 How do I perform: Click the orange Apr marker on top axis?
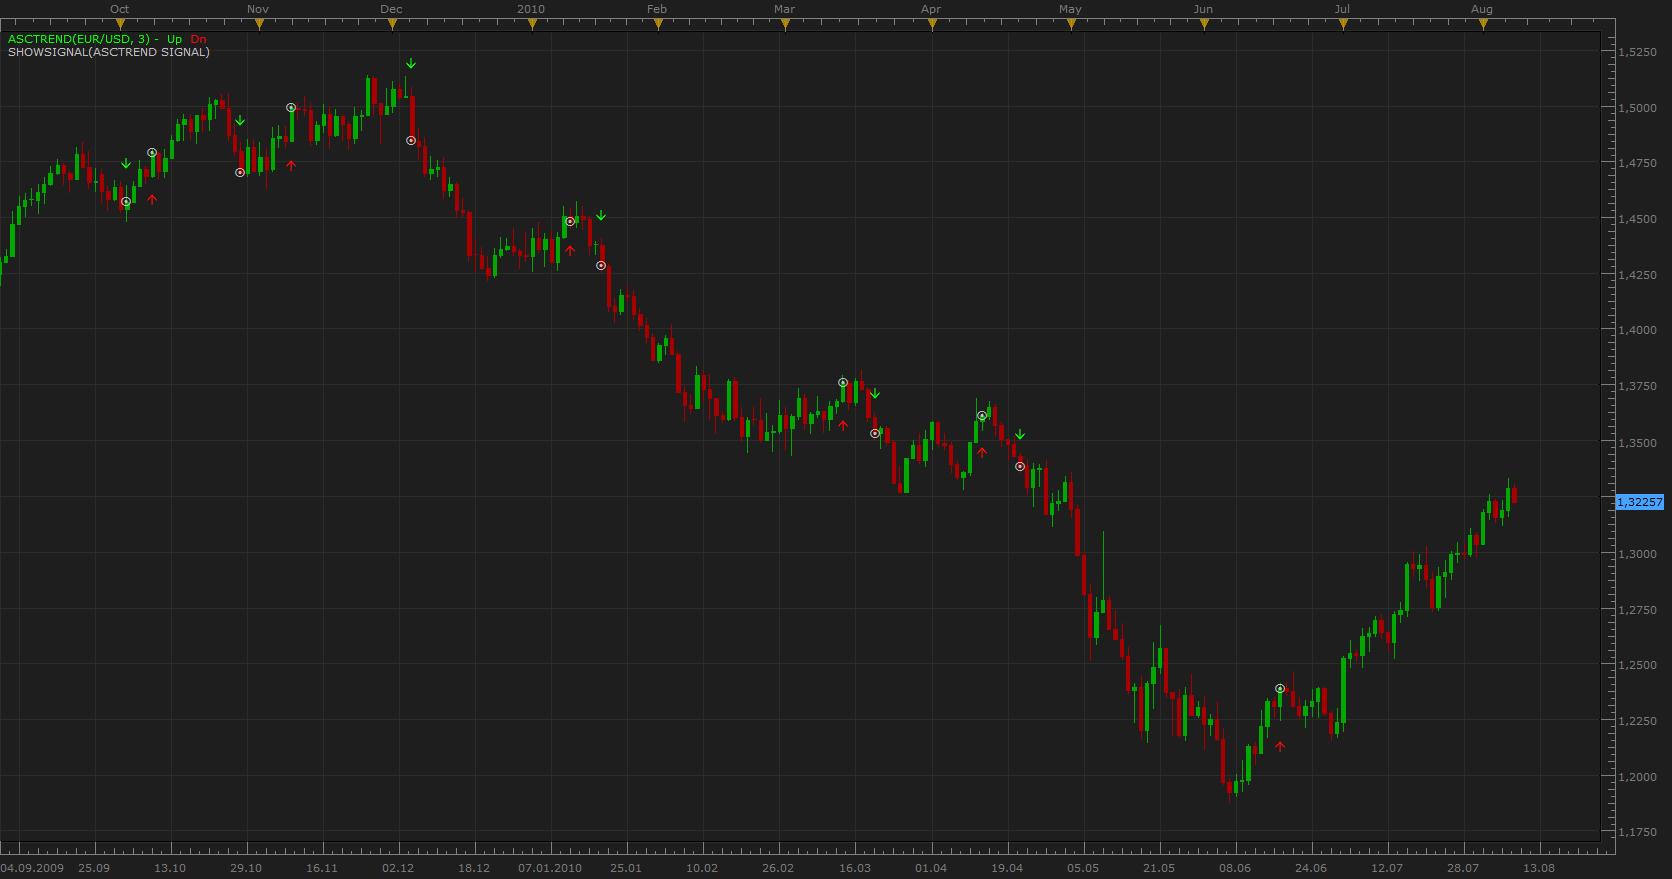[x=932, y=25]
